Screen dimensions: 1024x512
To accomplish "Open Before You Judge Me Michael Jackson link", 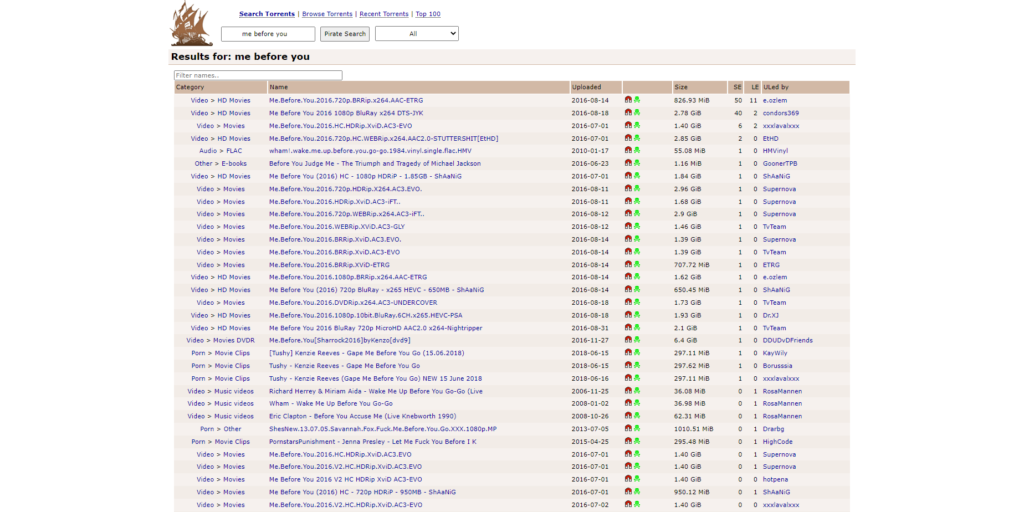I will pyautogui.click(x=375, y=163).
